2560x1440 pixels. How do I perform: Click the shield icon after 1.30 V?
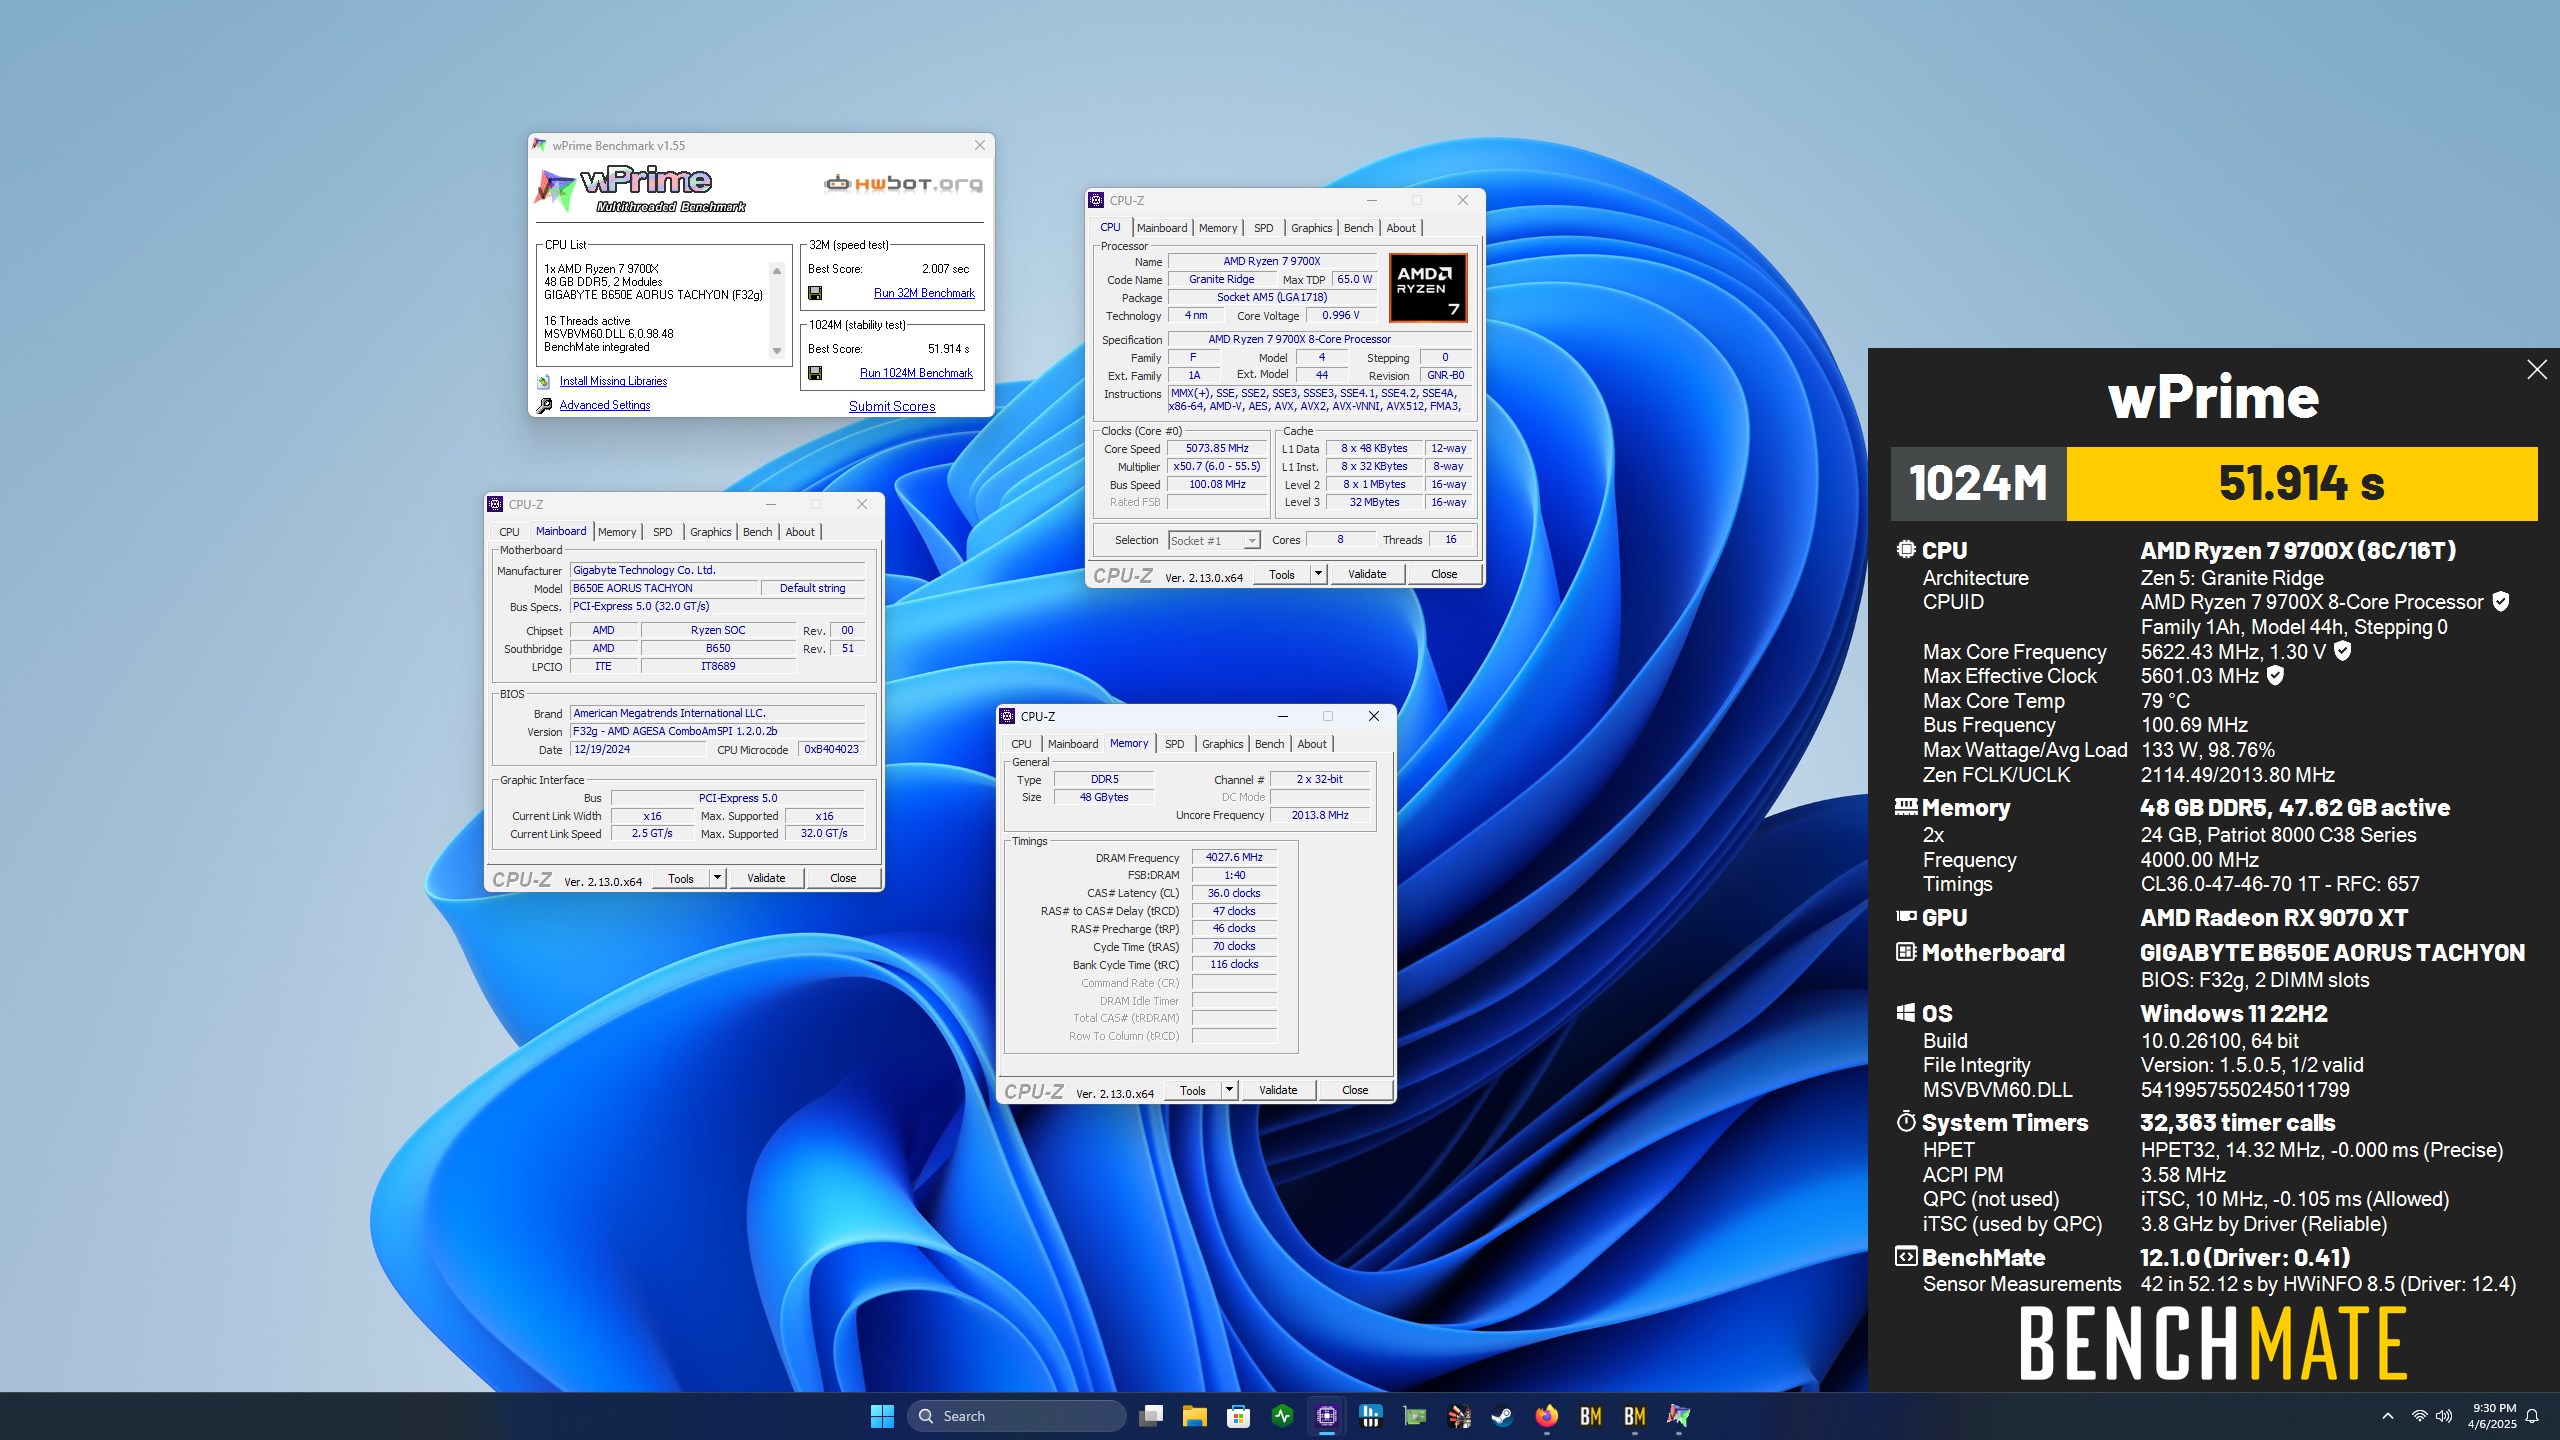(x=2342, y=651)
